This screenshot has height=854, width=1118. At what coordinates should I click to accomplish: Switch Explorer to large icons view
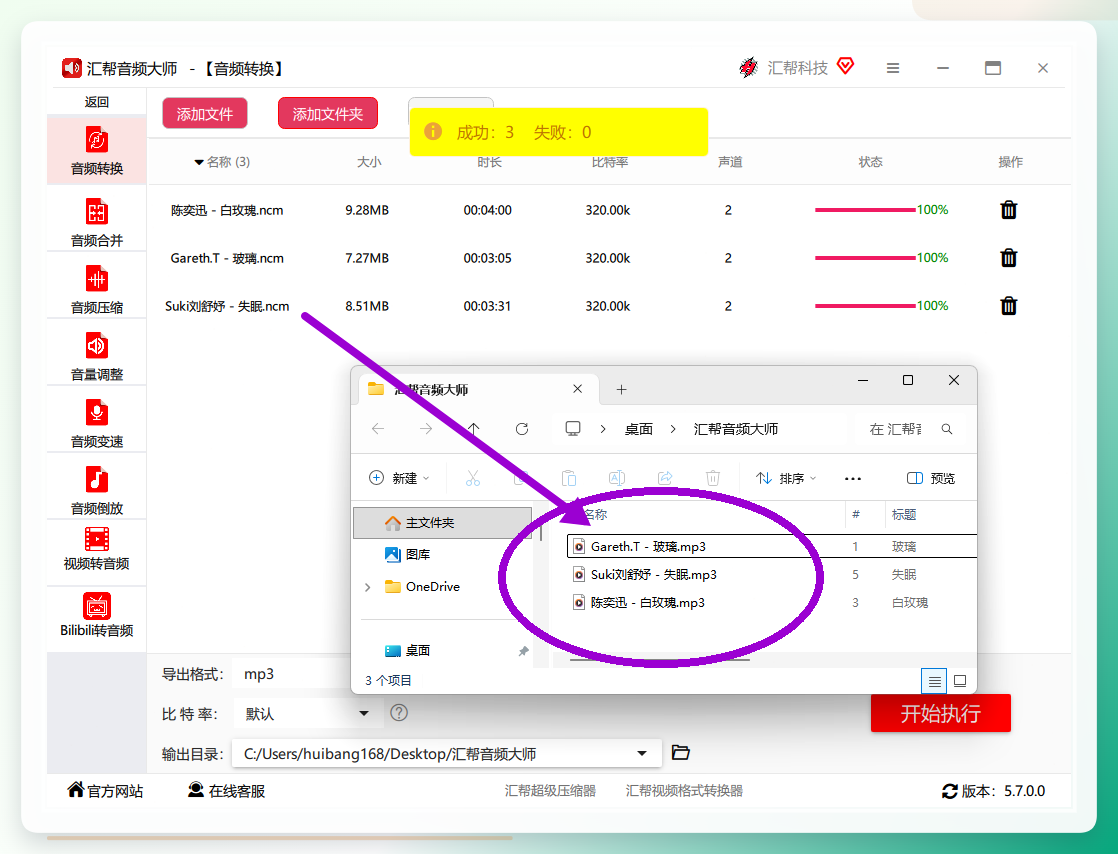[960, 681]
